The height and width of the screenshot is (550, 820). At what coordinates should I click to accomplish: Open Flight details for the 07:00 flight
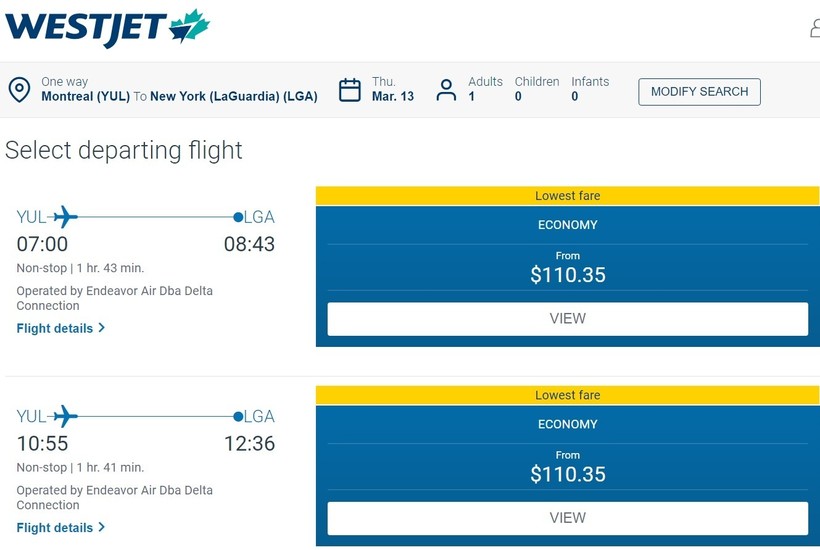[55, 328]
